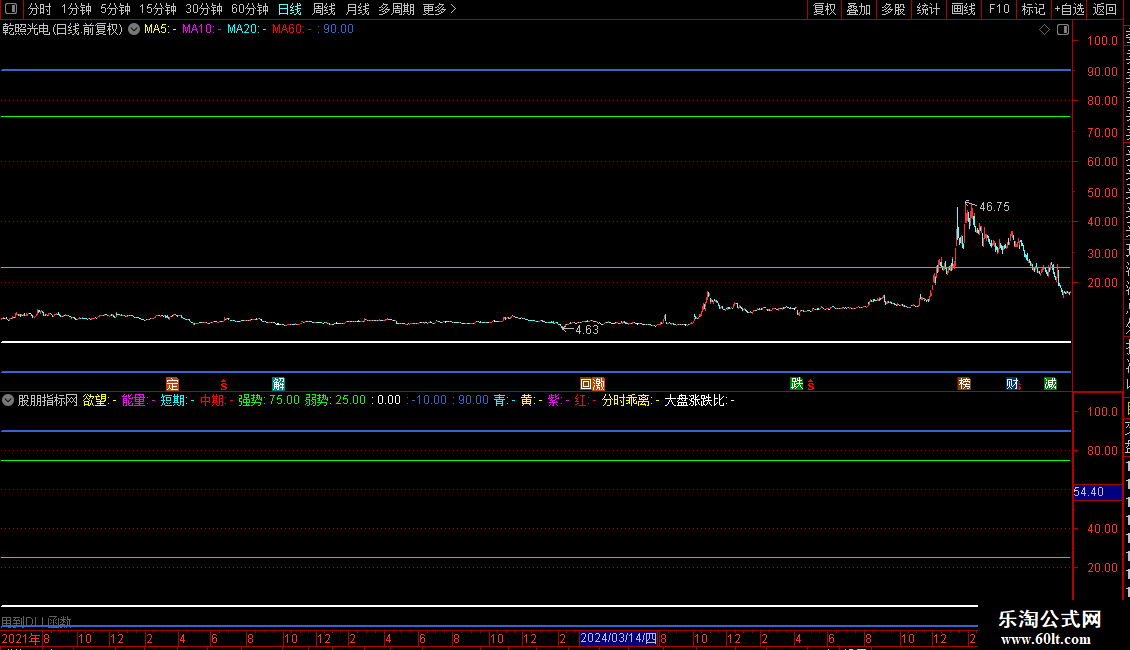
Task: Click the 回 event marker
Action: 587,384
